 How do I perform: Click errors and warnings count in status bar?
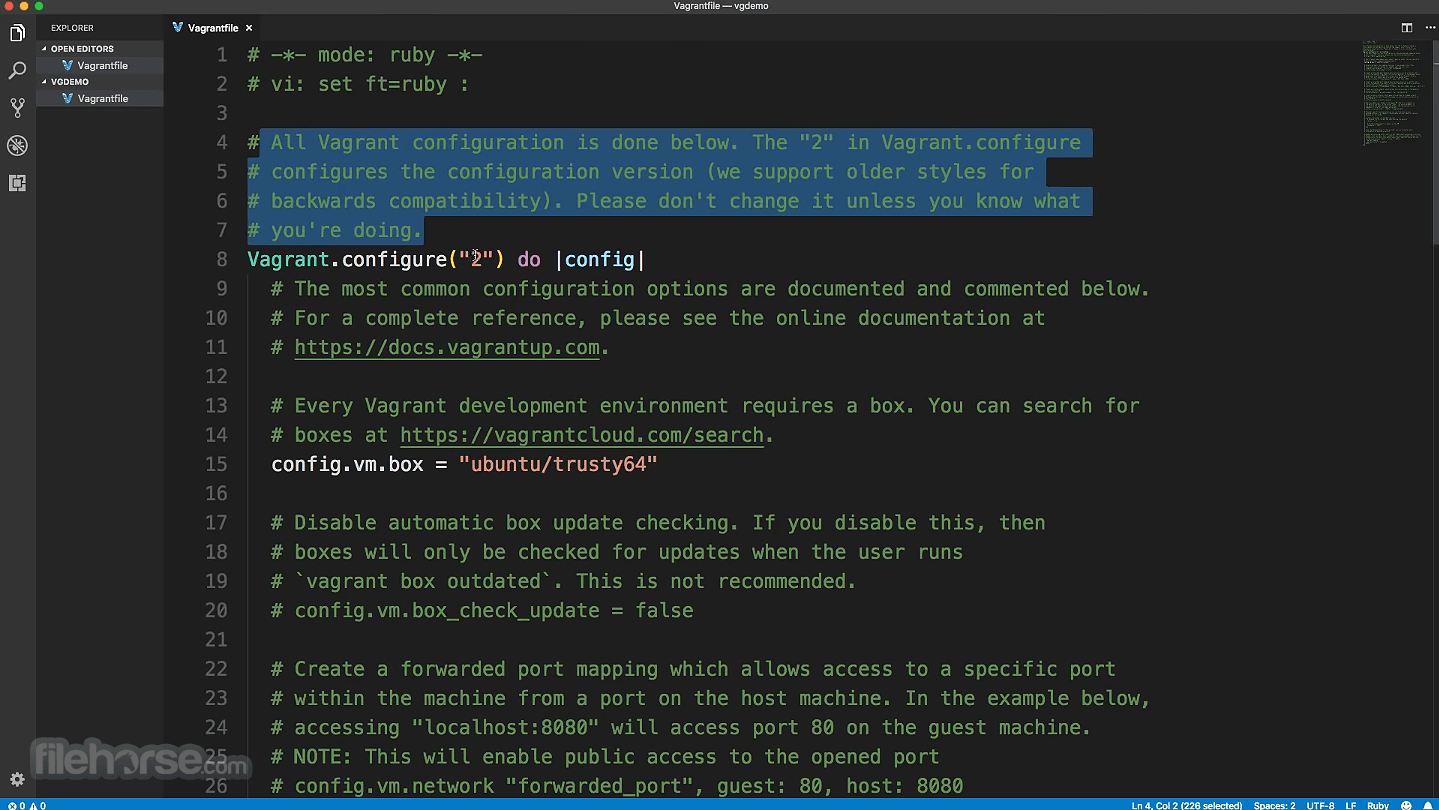pos(26,804)
